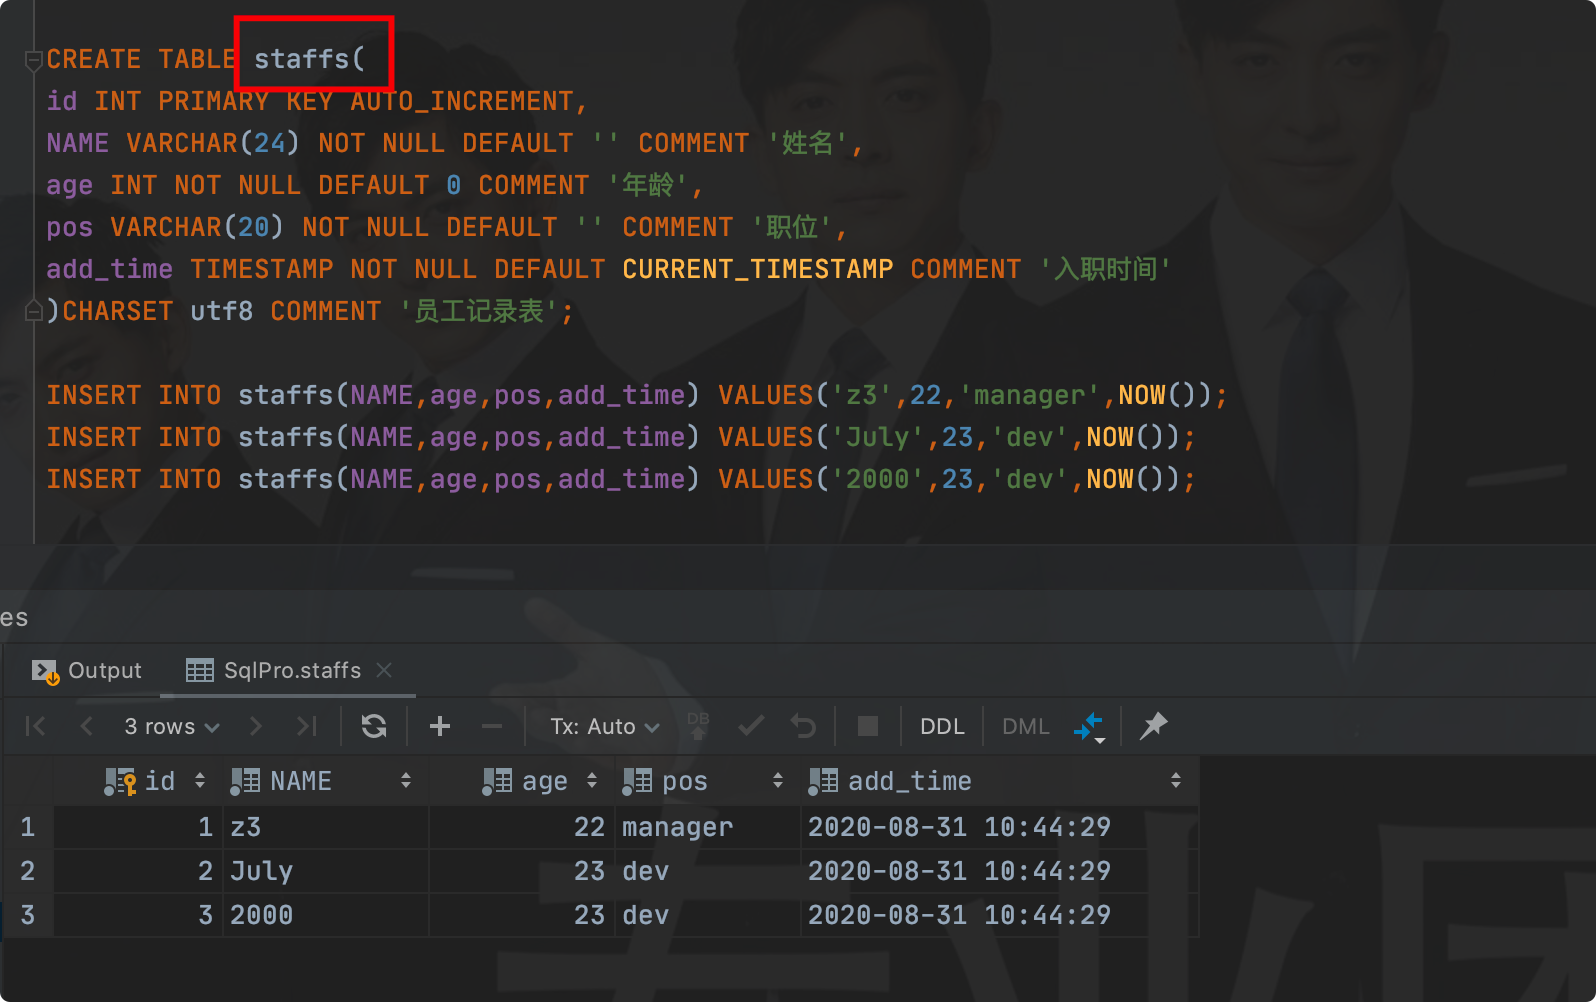Close the SqlPro.staffs tab
The image size is (1596, 1002).
coord(384,670)
